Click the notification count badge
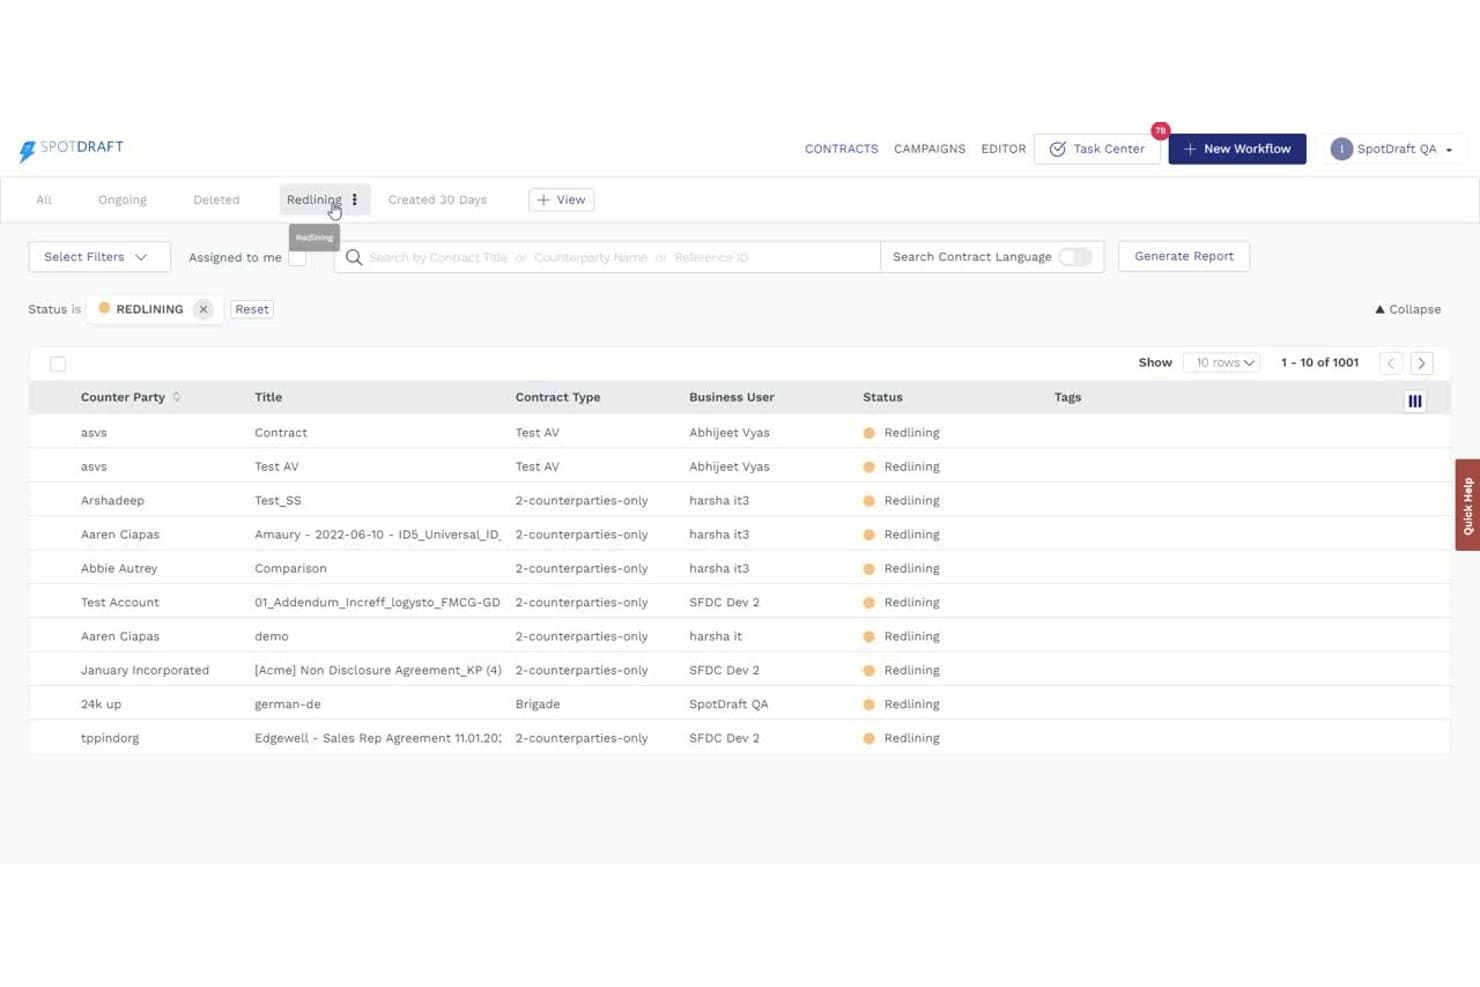Viewport: 1480px width, 987px height. 1160,131
